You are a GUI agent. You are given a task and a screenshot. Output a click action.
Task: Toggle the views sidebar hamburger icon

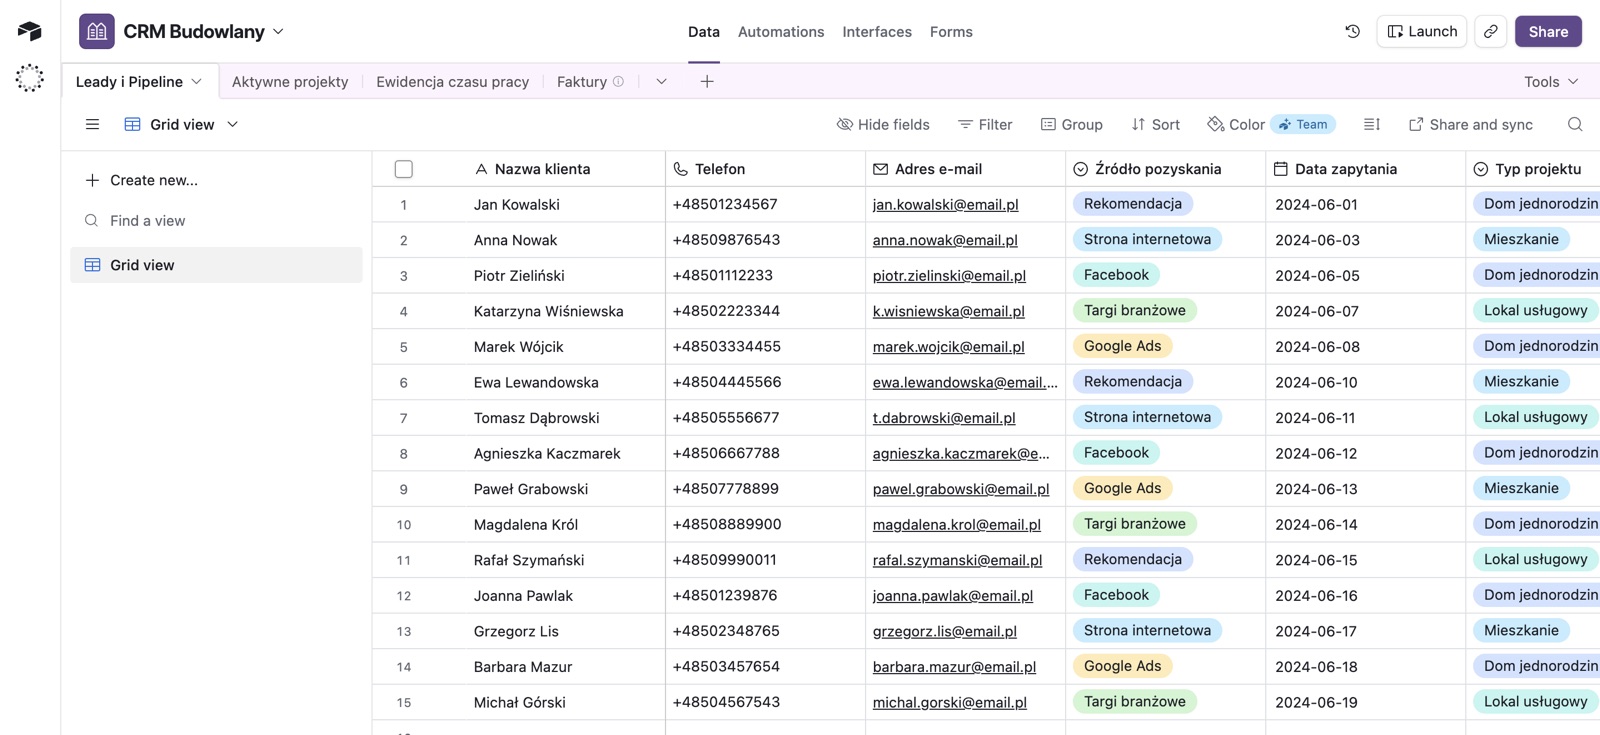pos(92,124)
